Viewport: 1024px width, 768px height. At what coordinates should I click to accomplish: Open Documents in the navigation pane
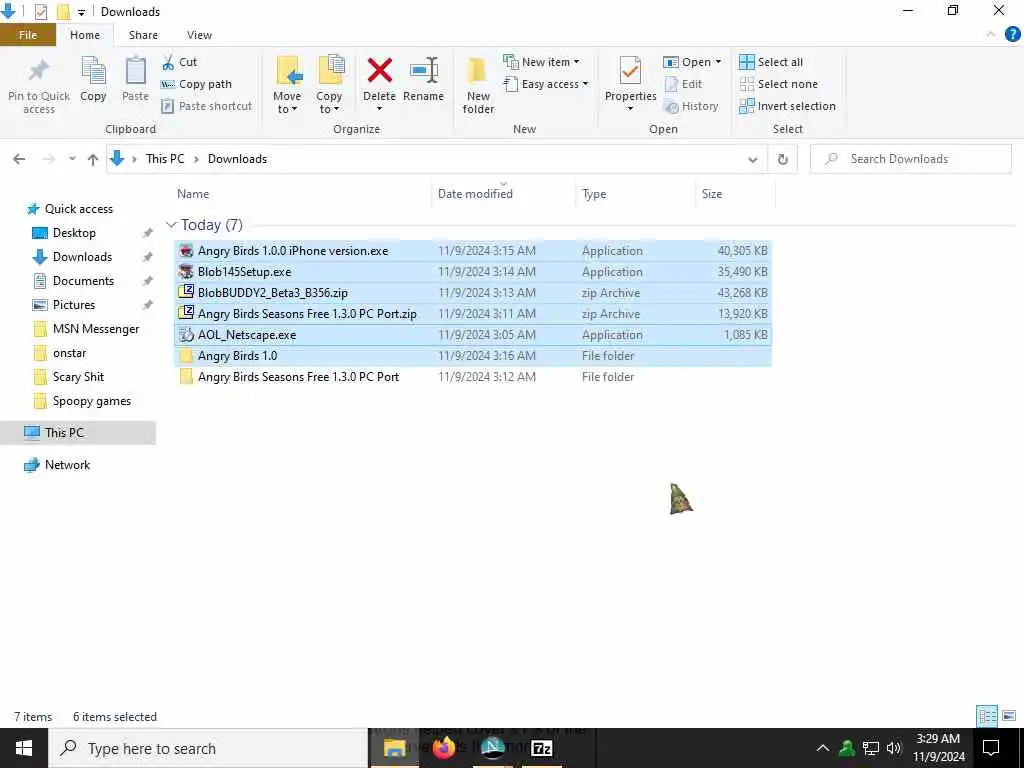83,281
